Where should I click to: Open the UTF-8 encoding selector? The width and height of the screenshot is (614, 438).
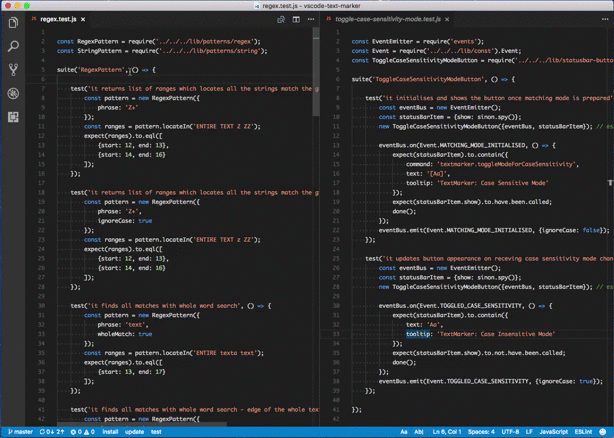510,432
